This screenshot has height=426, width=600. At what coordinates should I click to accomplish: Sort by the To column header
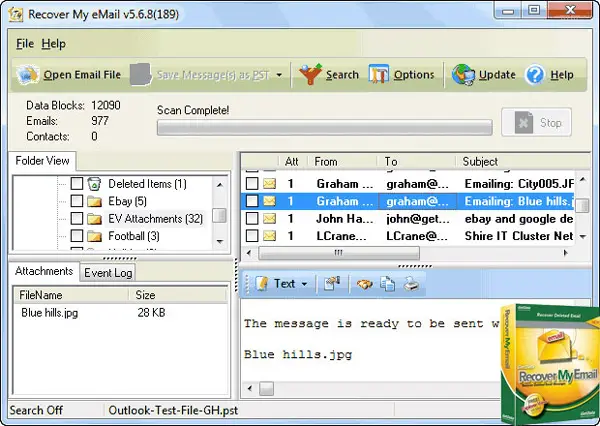416,162
